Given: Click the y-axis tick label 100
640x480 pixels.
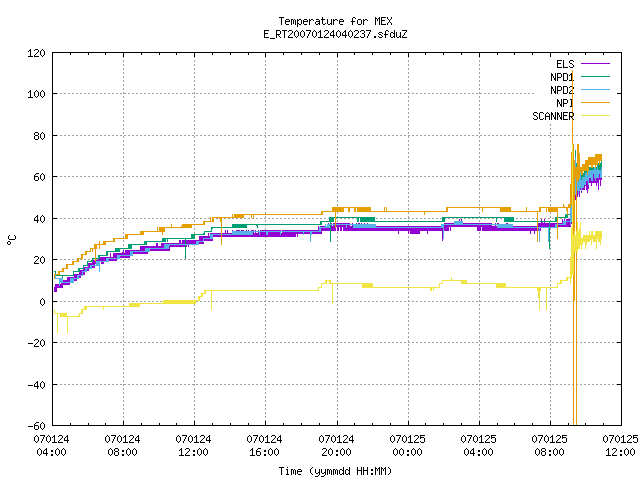Looking at the screenshot, I should pos(36,94).
